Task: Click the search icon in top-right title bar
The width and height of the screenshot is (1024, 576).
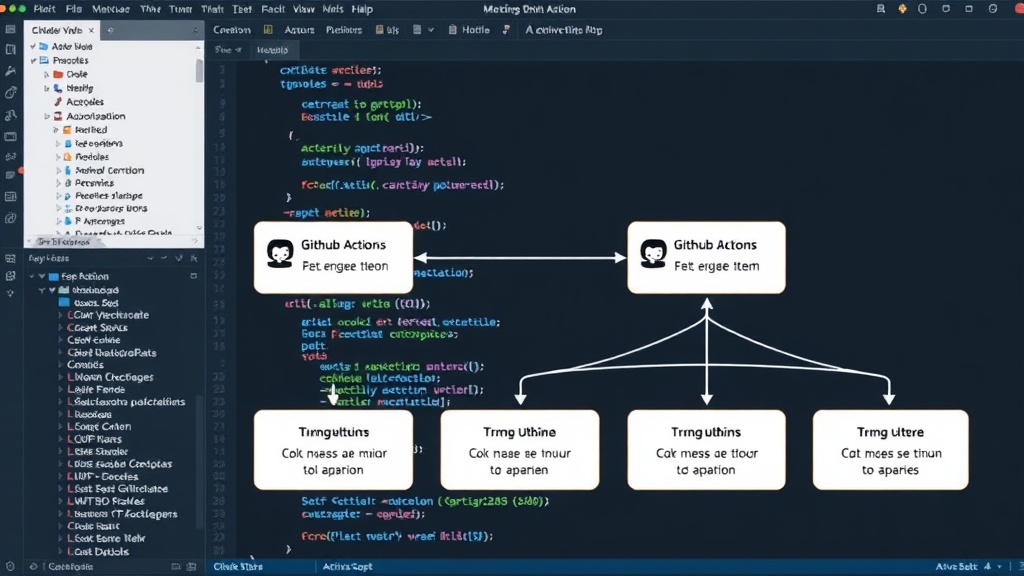Action: click(881, 9)
